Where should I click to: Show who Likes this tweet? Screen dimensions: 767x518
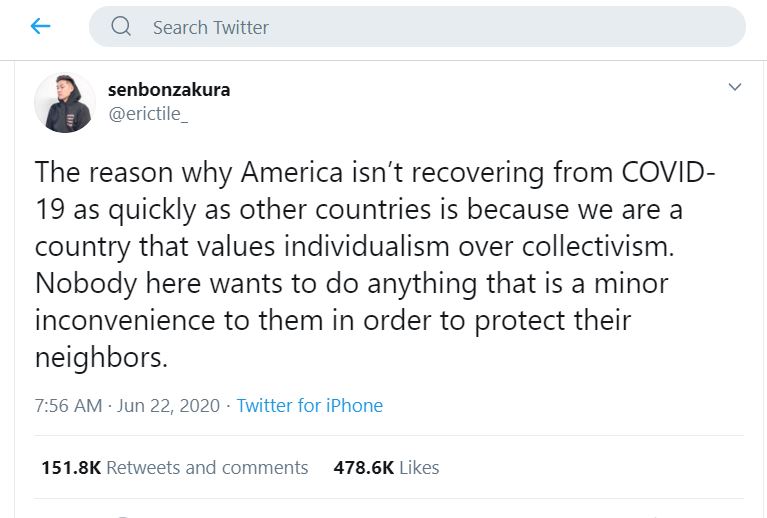pos(420,467)
